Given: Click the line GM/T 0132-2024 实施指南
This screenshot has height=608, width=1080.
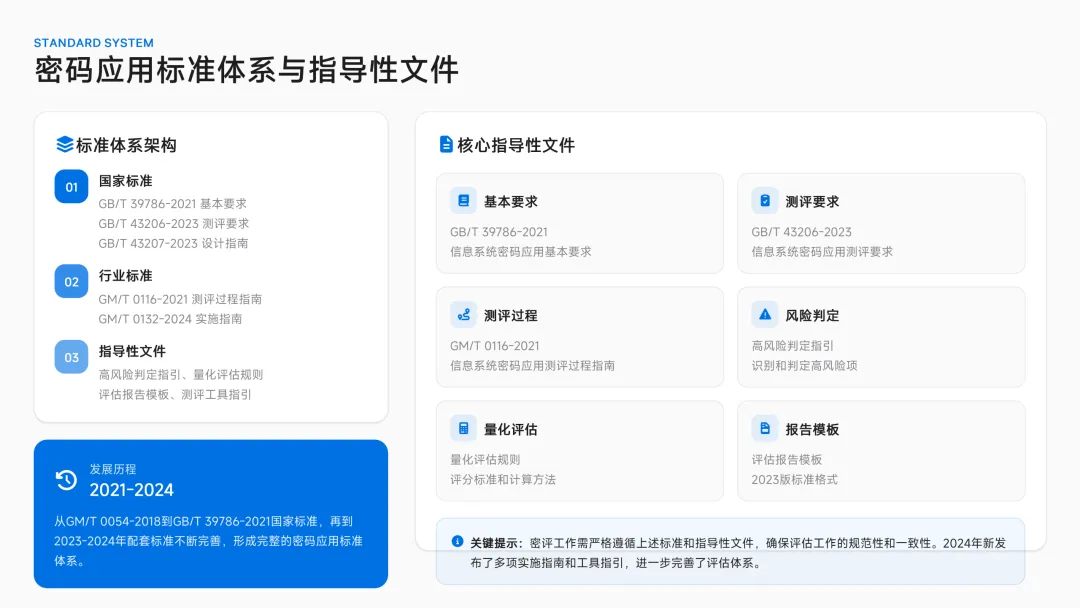Looking at the screenshot, I should point(170,319).
